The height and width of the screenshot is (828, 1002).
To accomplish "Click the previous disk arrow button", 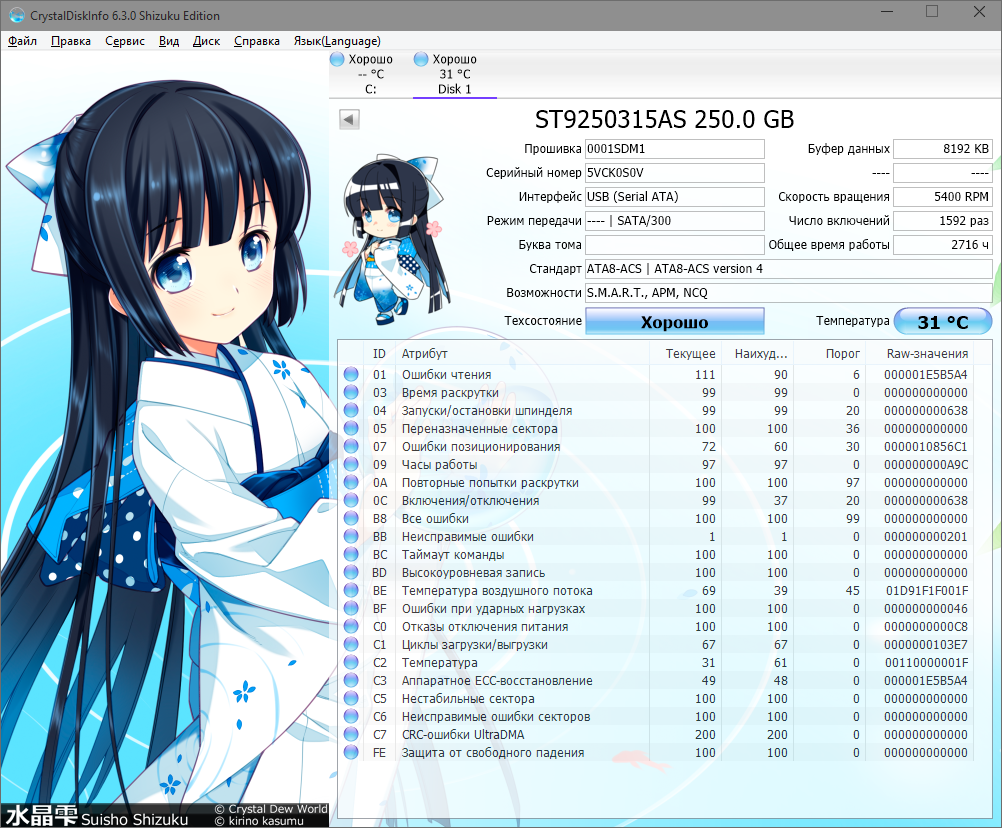I will tap(349, 120).
